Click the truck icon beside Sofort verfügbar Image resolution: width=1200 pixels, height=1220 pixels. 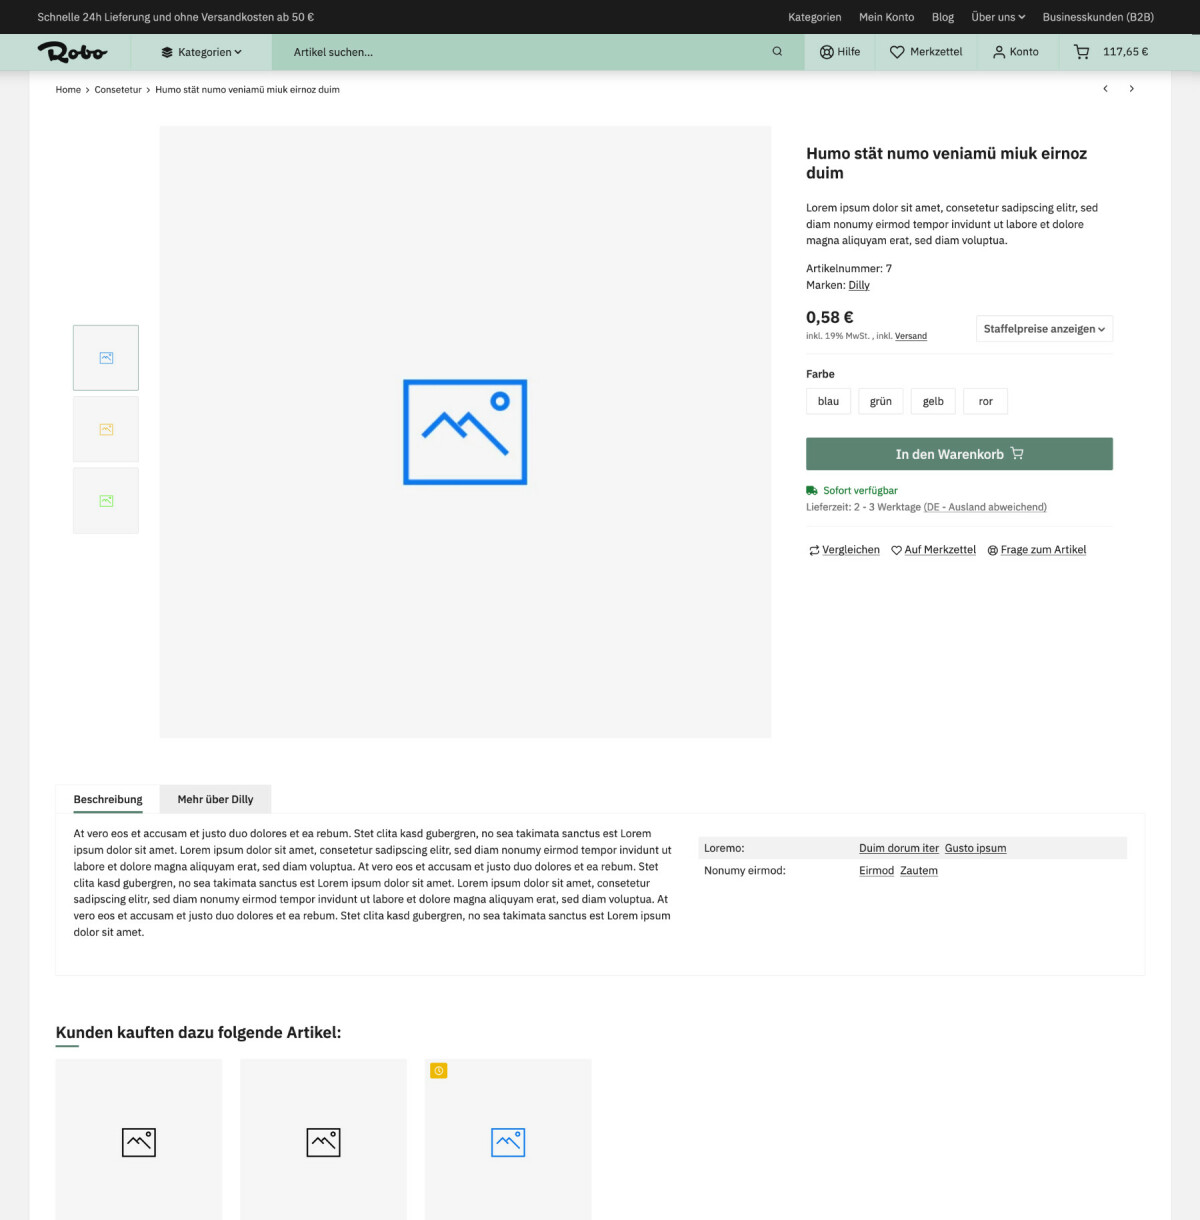pos(812,491)
